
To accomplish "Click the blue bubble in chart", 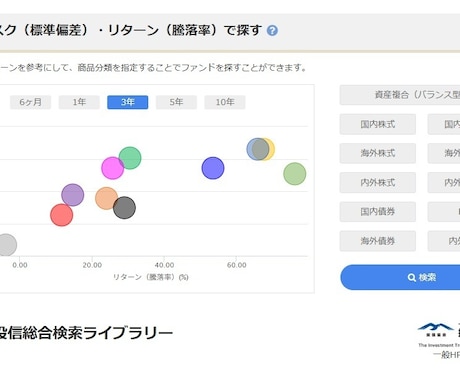I will (x=213, y=168).
